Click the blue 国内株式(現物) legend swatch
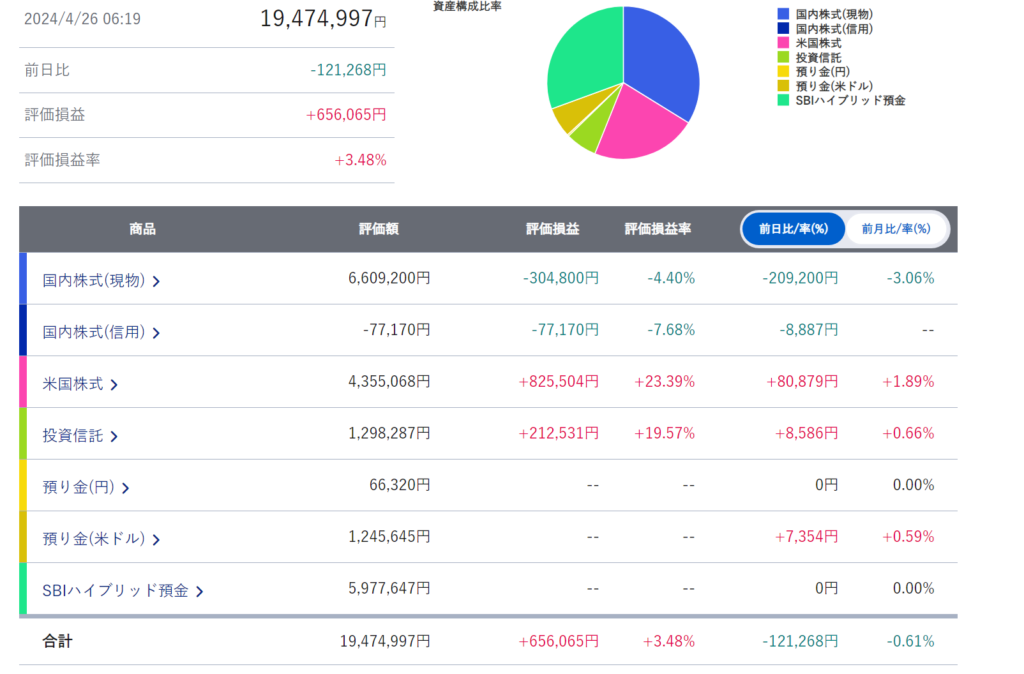This screenshot has height=674, width=1024. [x=783, y=14]
